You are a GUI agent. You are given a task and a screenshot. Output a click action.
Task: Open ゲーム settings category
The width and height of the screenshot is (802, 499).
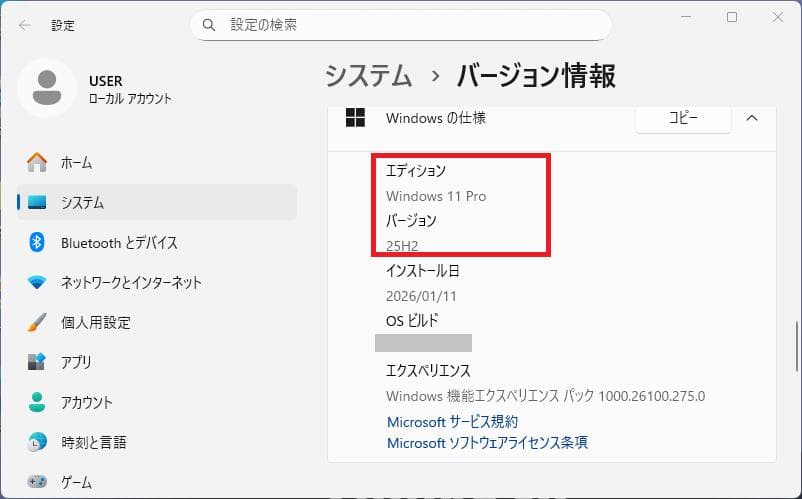(157, 482)
